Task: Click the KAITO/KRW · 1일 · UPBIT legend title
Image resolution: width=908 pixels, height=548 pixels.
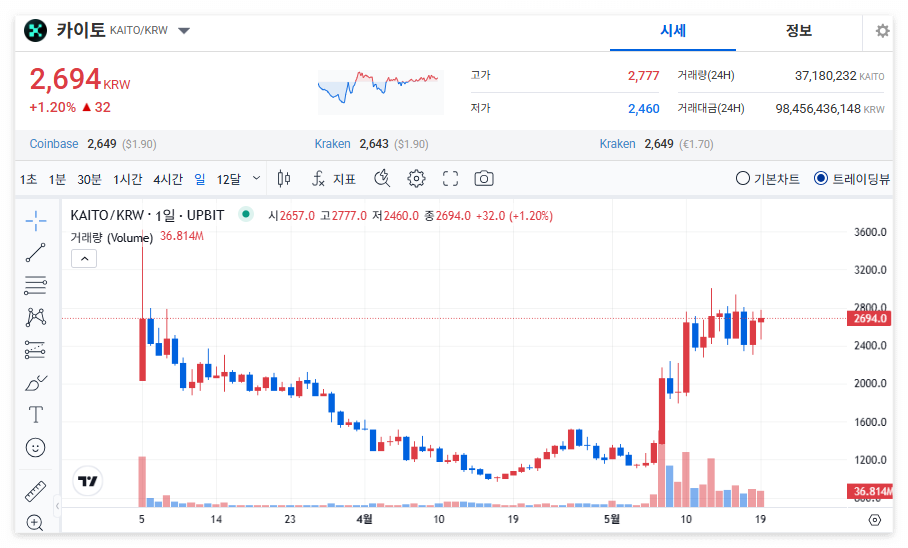Action: (x=147, y=215)
